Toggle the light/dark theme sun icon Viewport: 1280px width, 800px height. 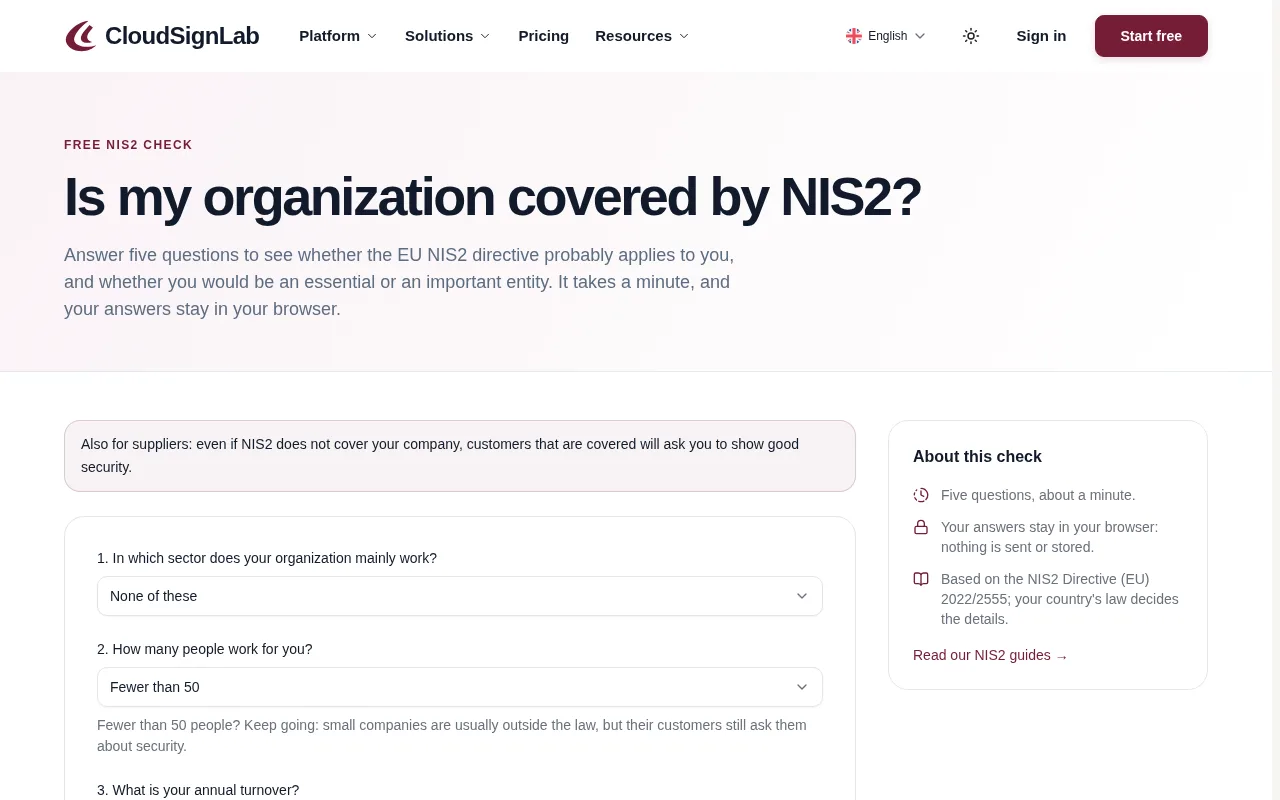click(971, 36)
